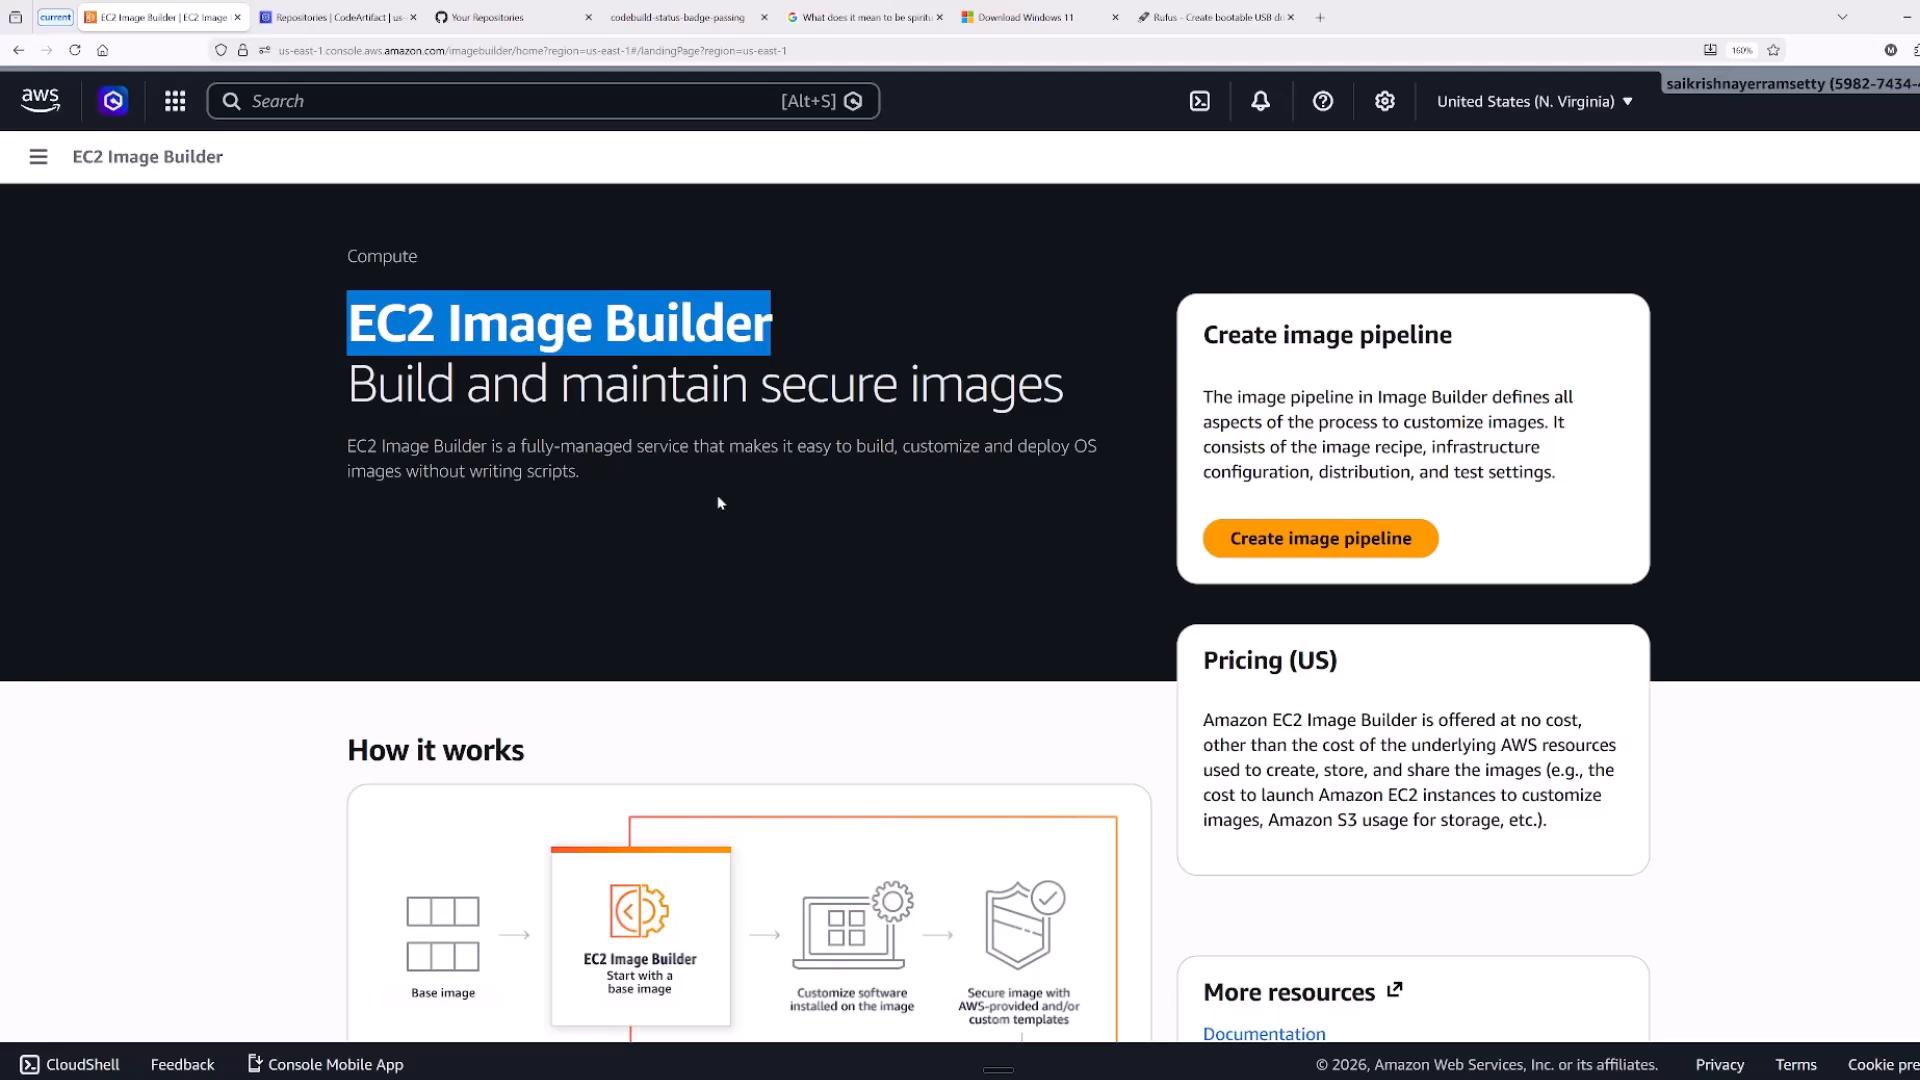Click the Feedback footer link
The width and height of the screenshot is (1920, 1080).
click(x=182, y=1064)
